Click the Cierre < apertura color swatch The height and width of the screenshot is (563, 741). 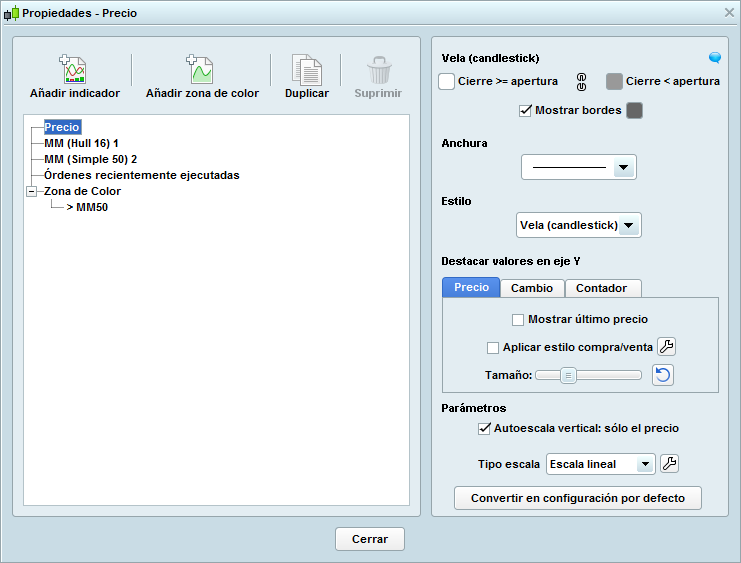tap(614, 82)
